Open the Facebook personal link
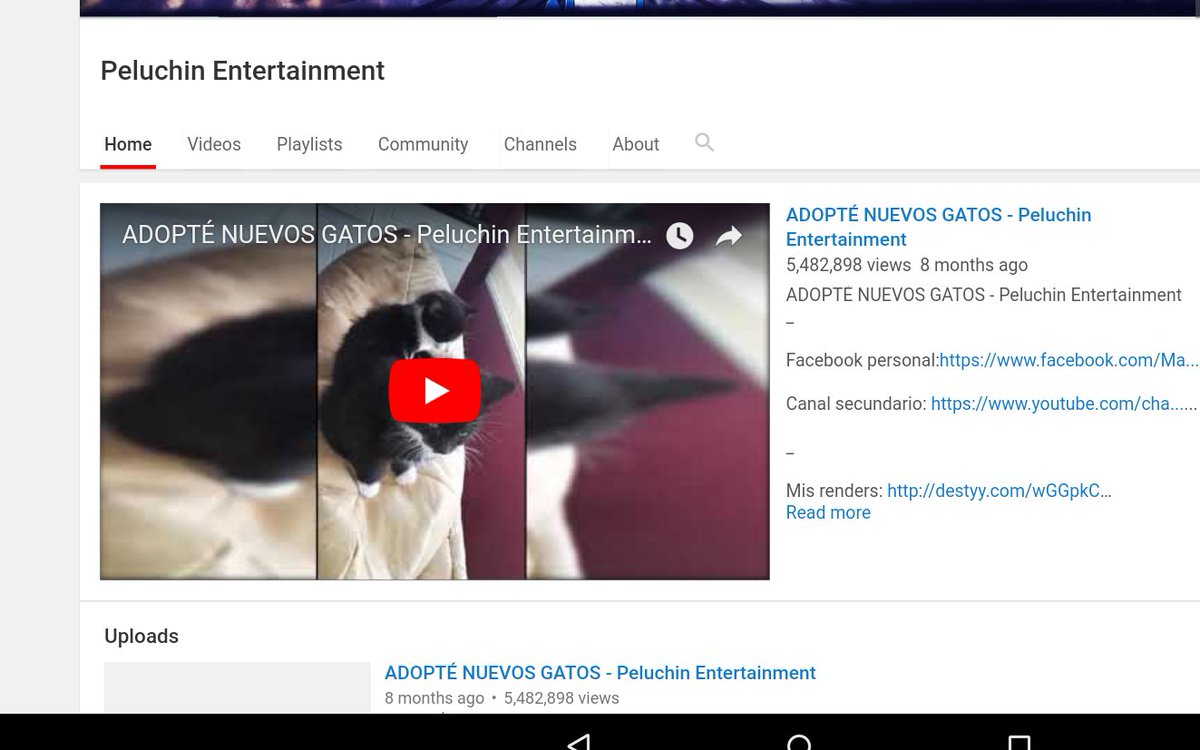The height and width of the screenshot is (750, 1200). click(x=1068, y=360)
